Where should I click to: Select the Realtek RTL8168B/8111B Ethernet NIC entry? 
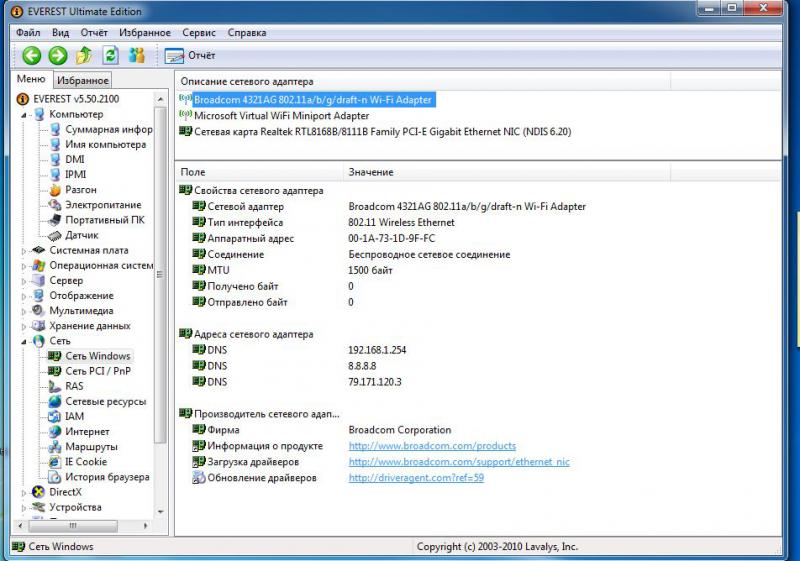coord(383,132)
